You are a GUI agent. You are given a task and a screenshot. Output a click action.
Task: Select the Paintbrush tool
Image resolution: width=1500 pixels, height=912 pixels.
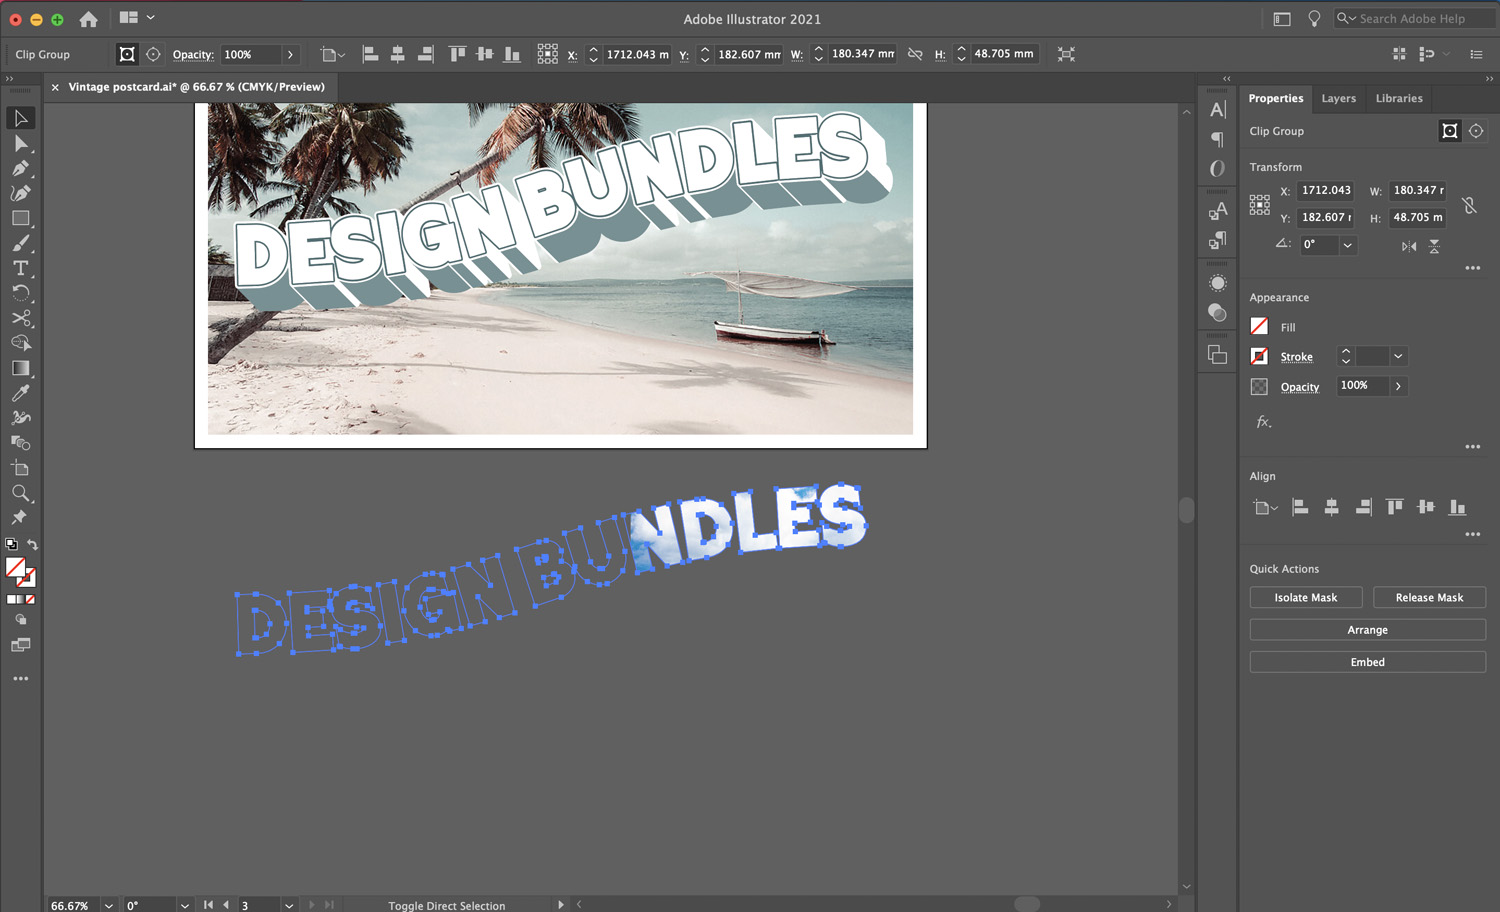20,243
